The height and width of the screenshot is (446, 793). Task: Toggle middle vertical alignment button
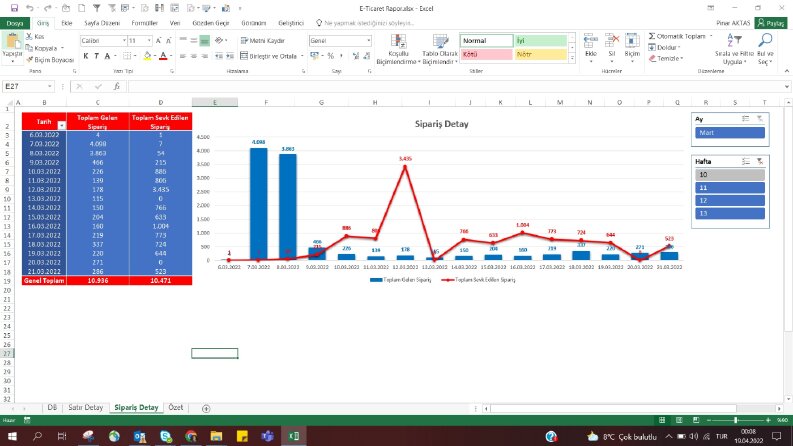click(x=194, y=40)
